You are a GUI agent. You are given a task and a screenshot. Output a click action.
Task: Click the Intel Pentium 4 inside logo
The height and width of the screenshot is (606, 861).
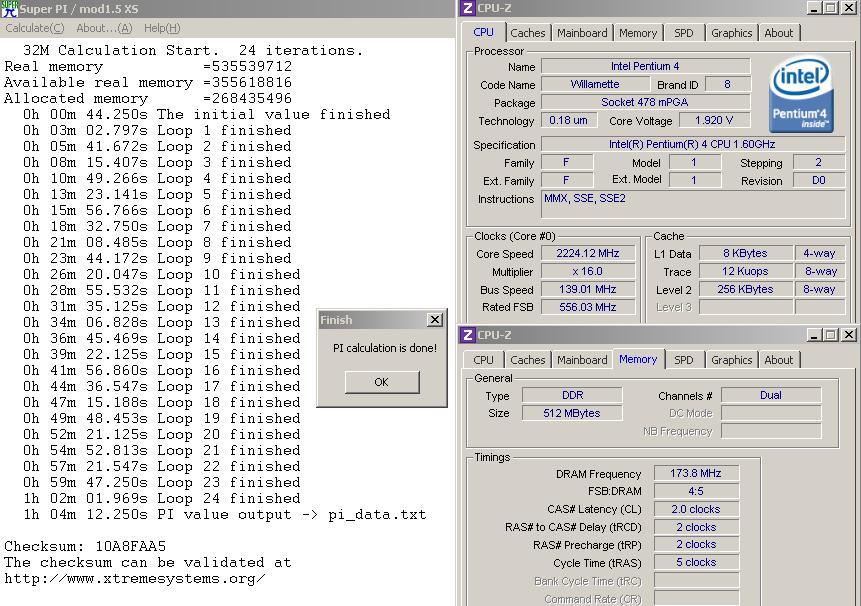tap(801, 96)
